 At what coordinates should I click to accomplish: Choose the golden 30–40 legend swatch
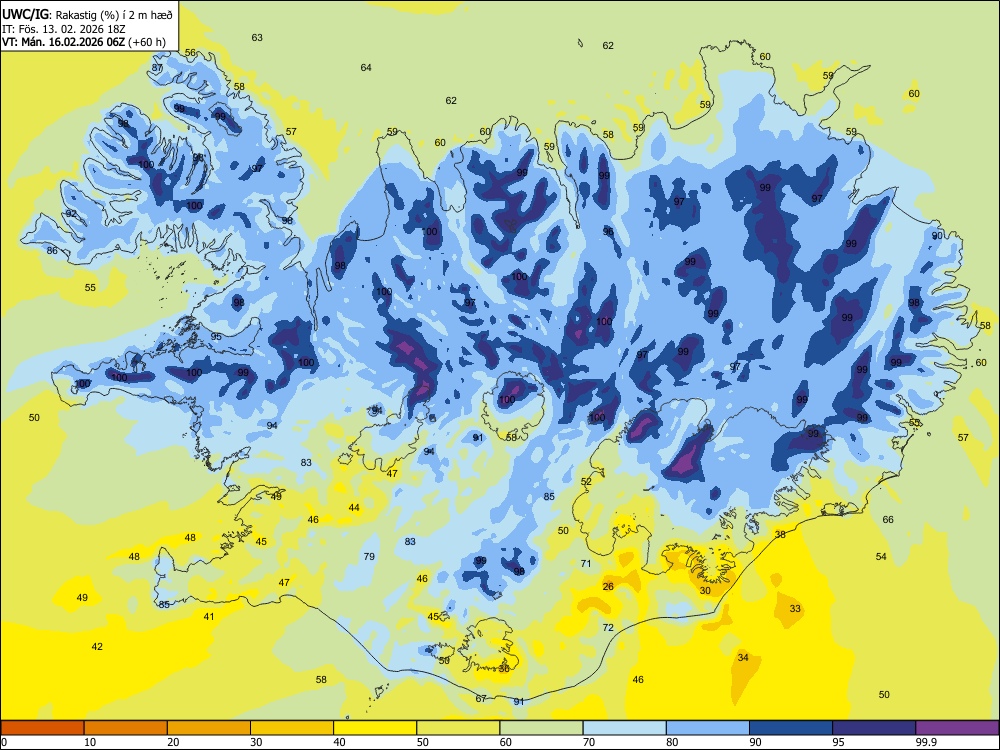click(x=292, y=728)
